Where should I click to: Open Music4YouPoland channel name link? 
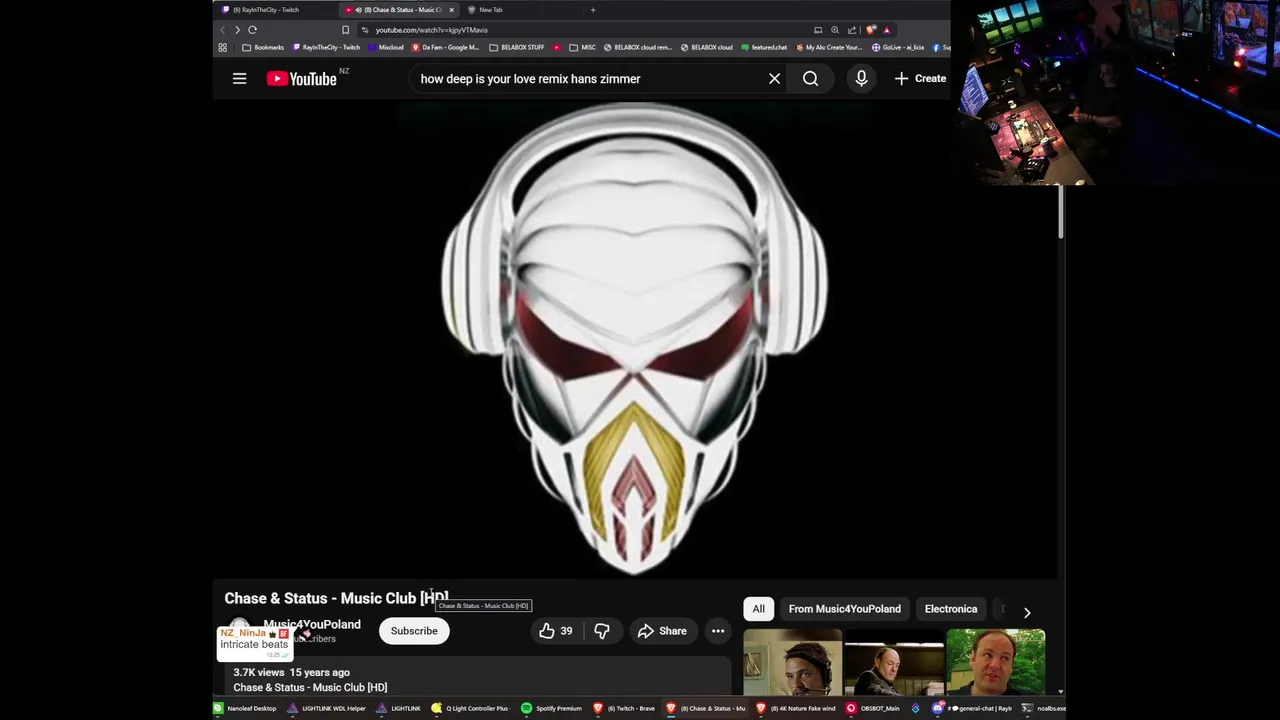point(311,624)
